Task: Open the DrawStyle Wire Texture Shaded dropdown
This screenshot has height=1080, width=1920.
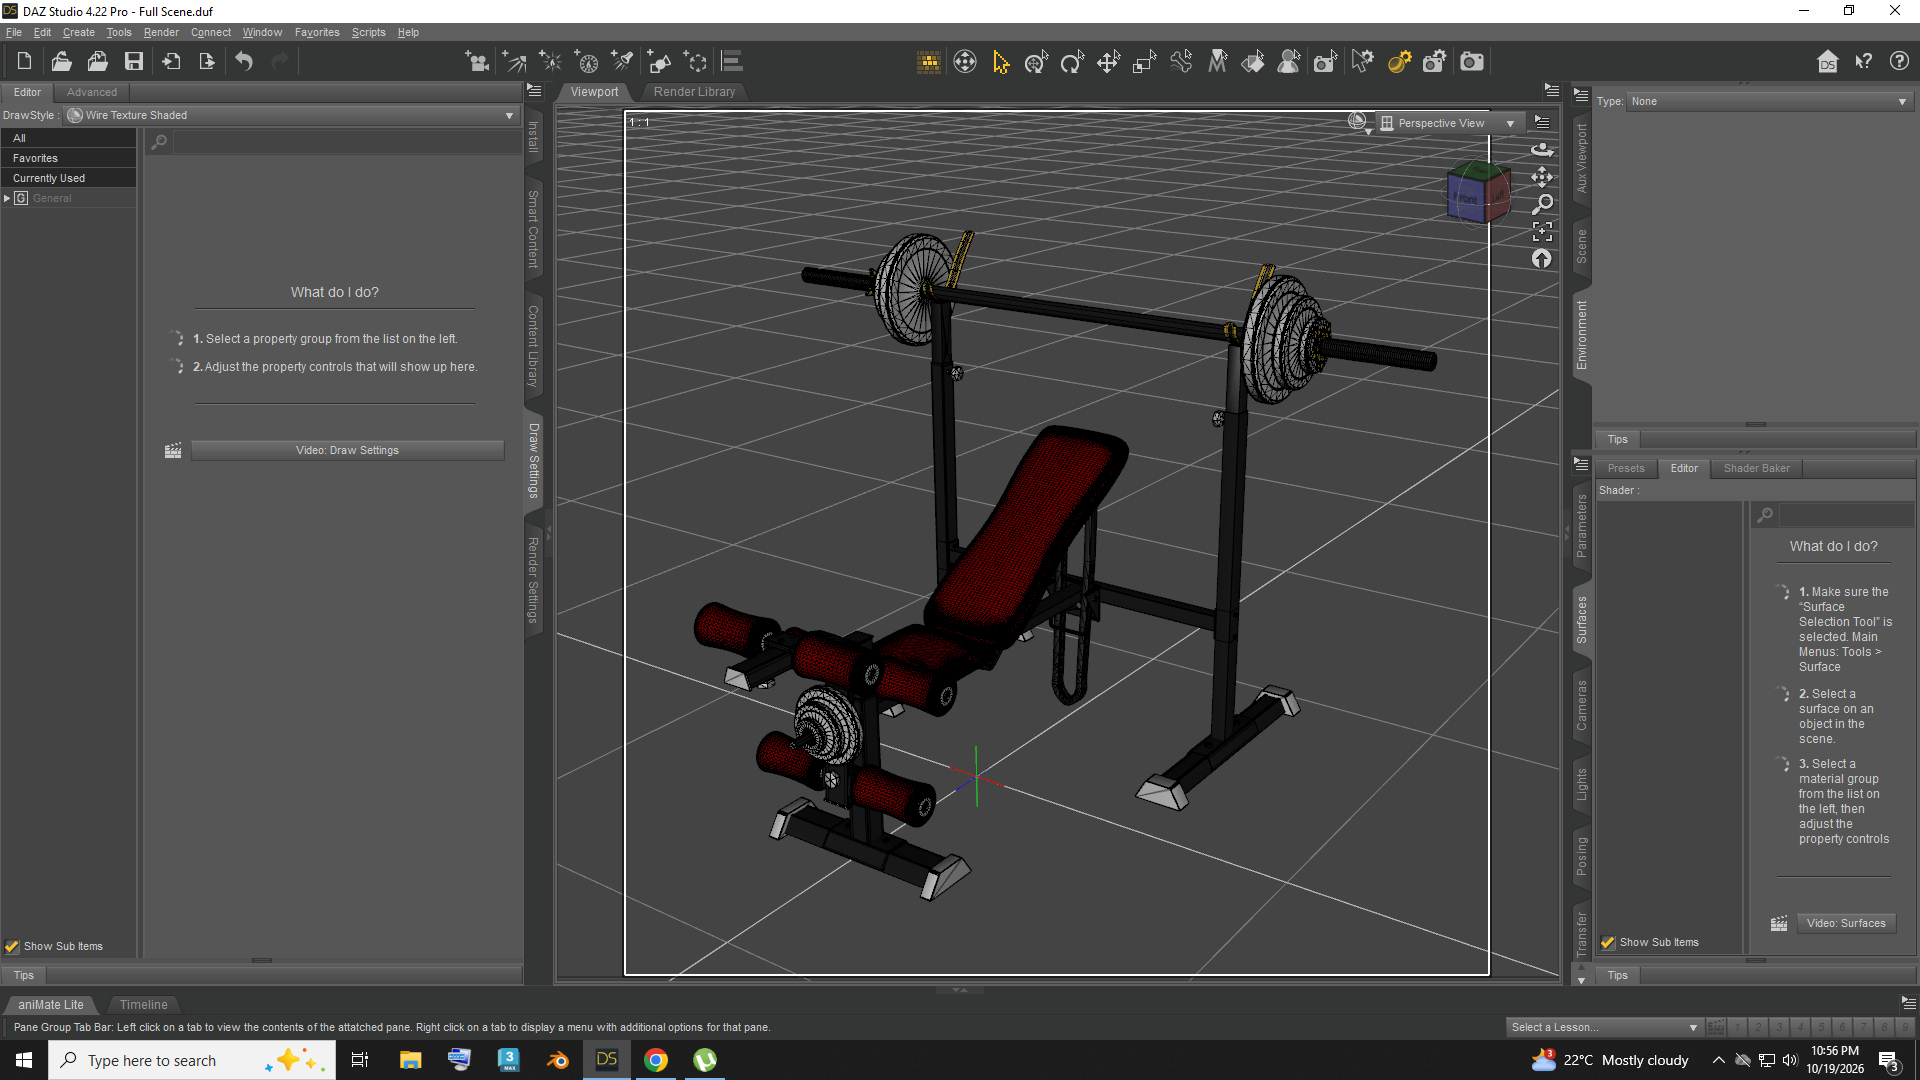Action: pos(291,115)
